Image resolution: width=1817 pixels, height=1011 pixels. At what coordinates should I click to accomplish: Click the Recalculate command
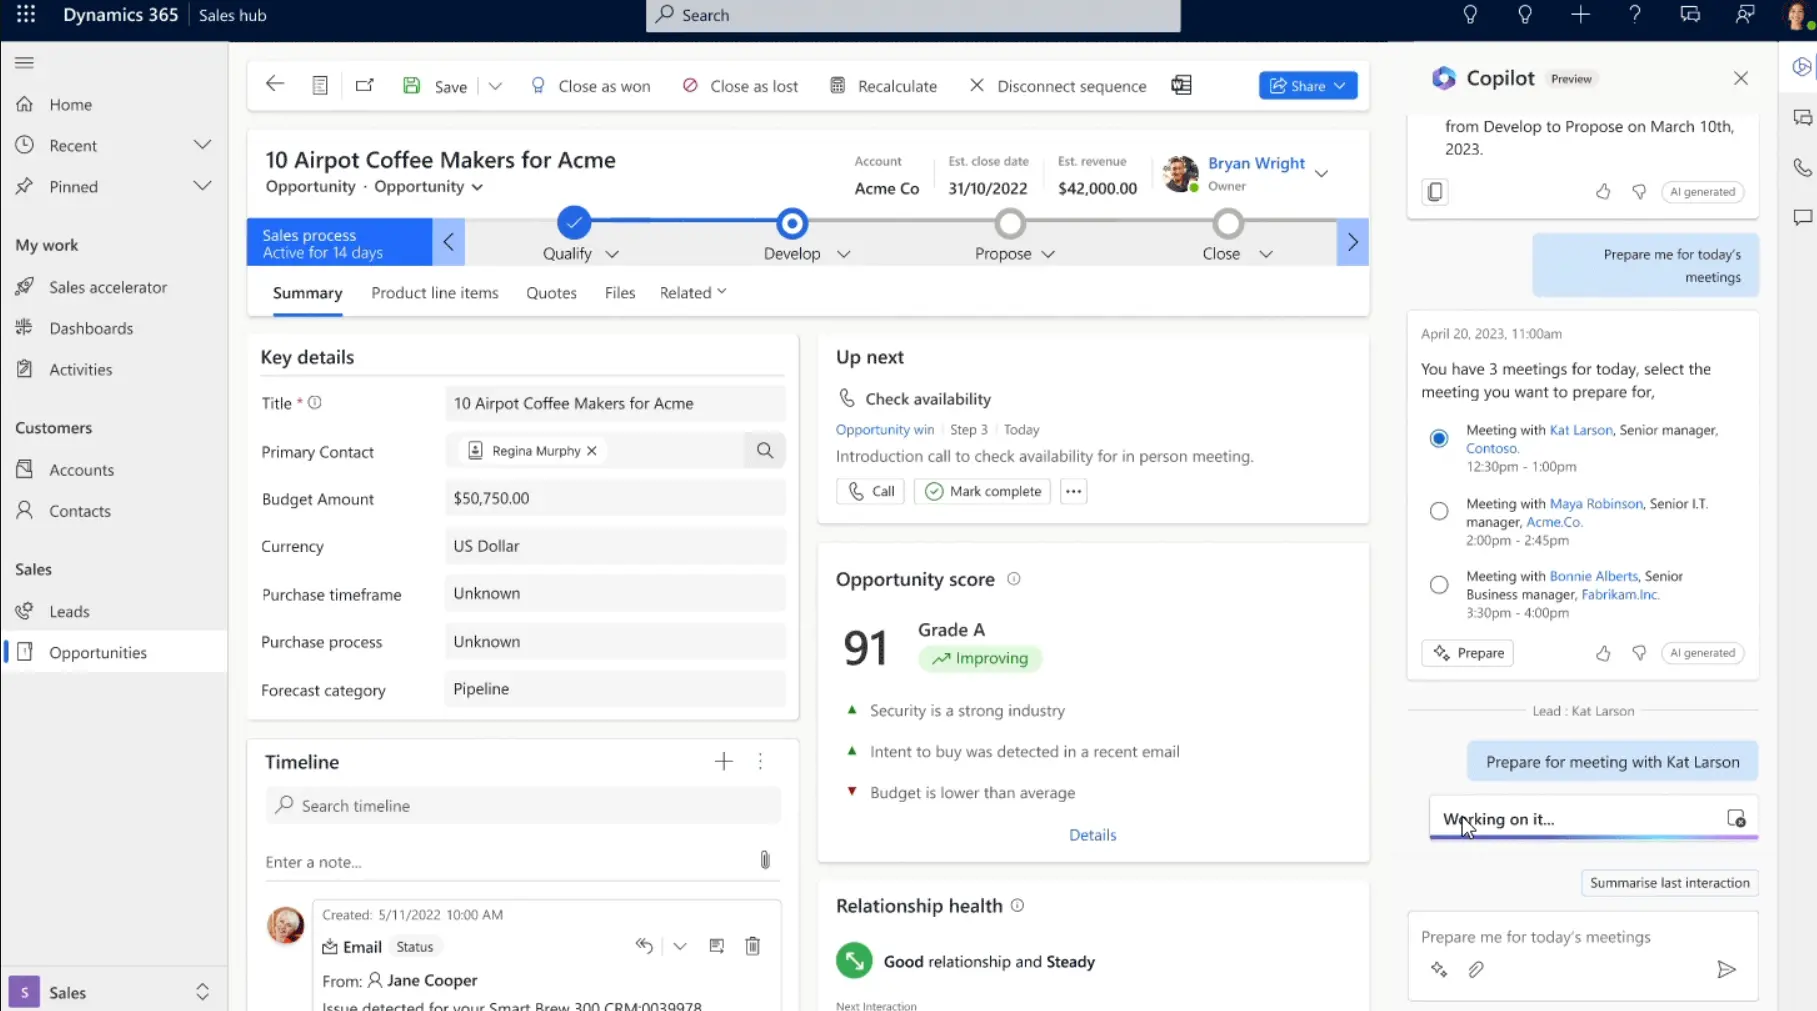point(884,86)
